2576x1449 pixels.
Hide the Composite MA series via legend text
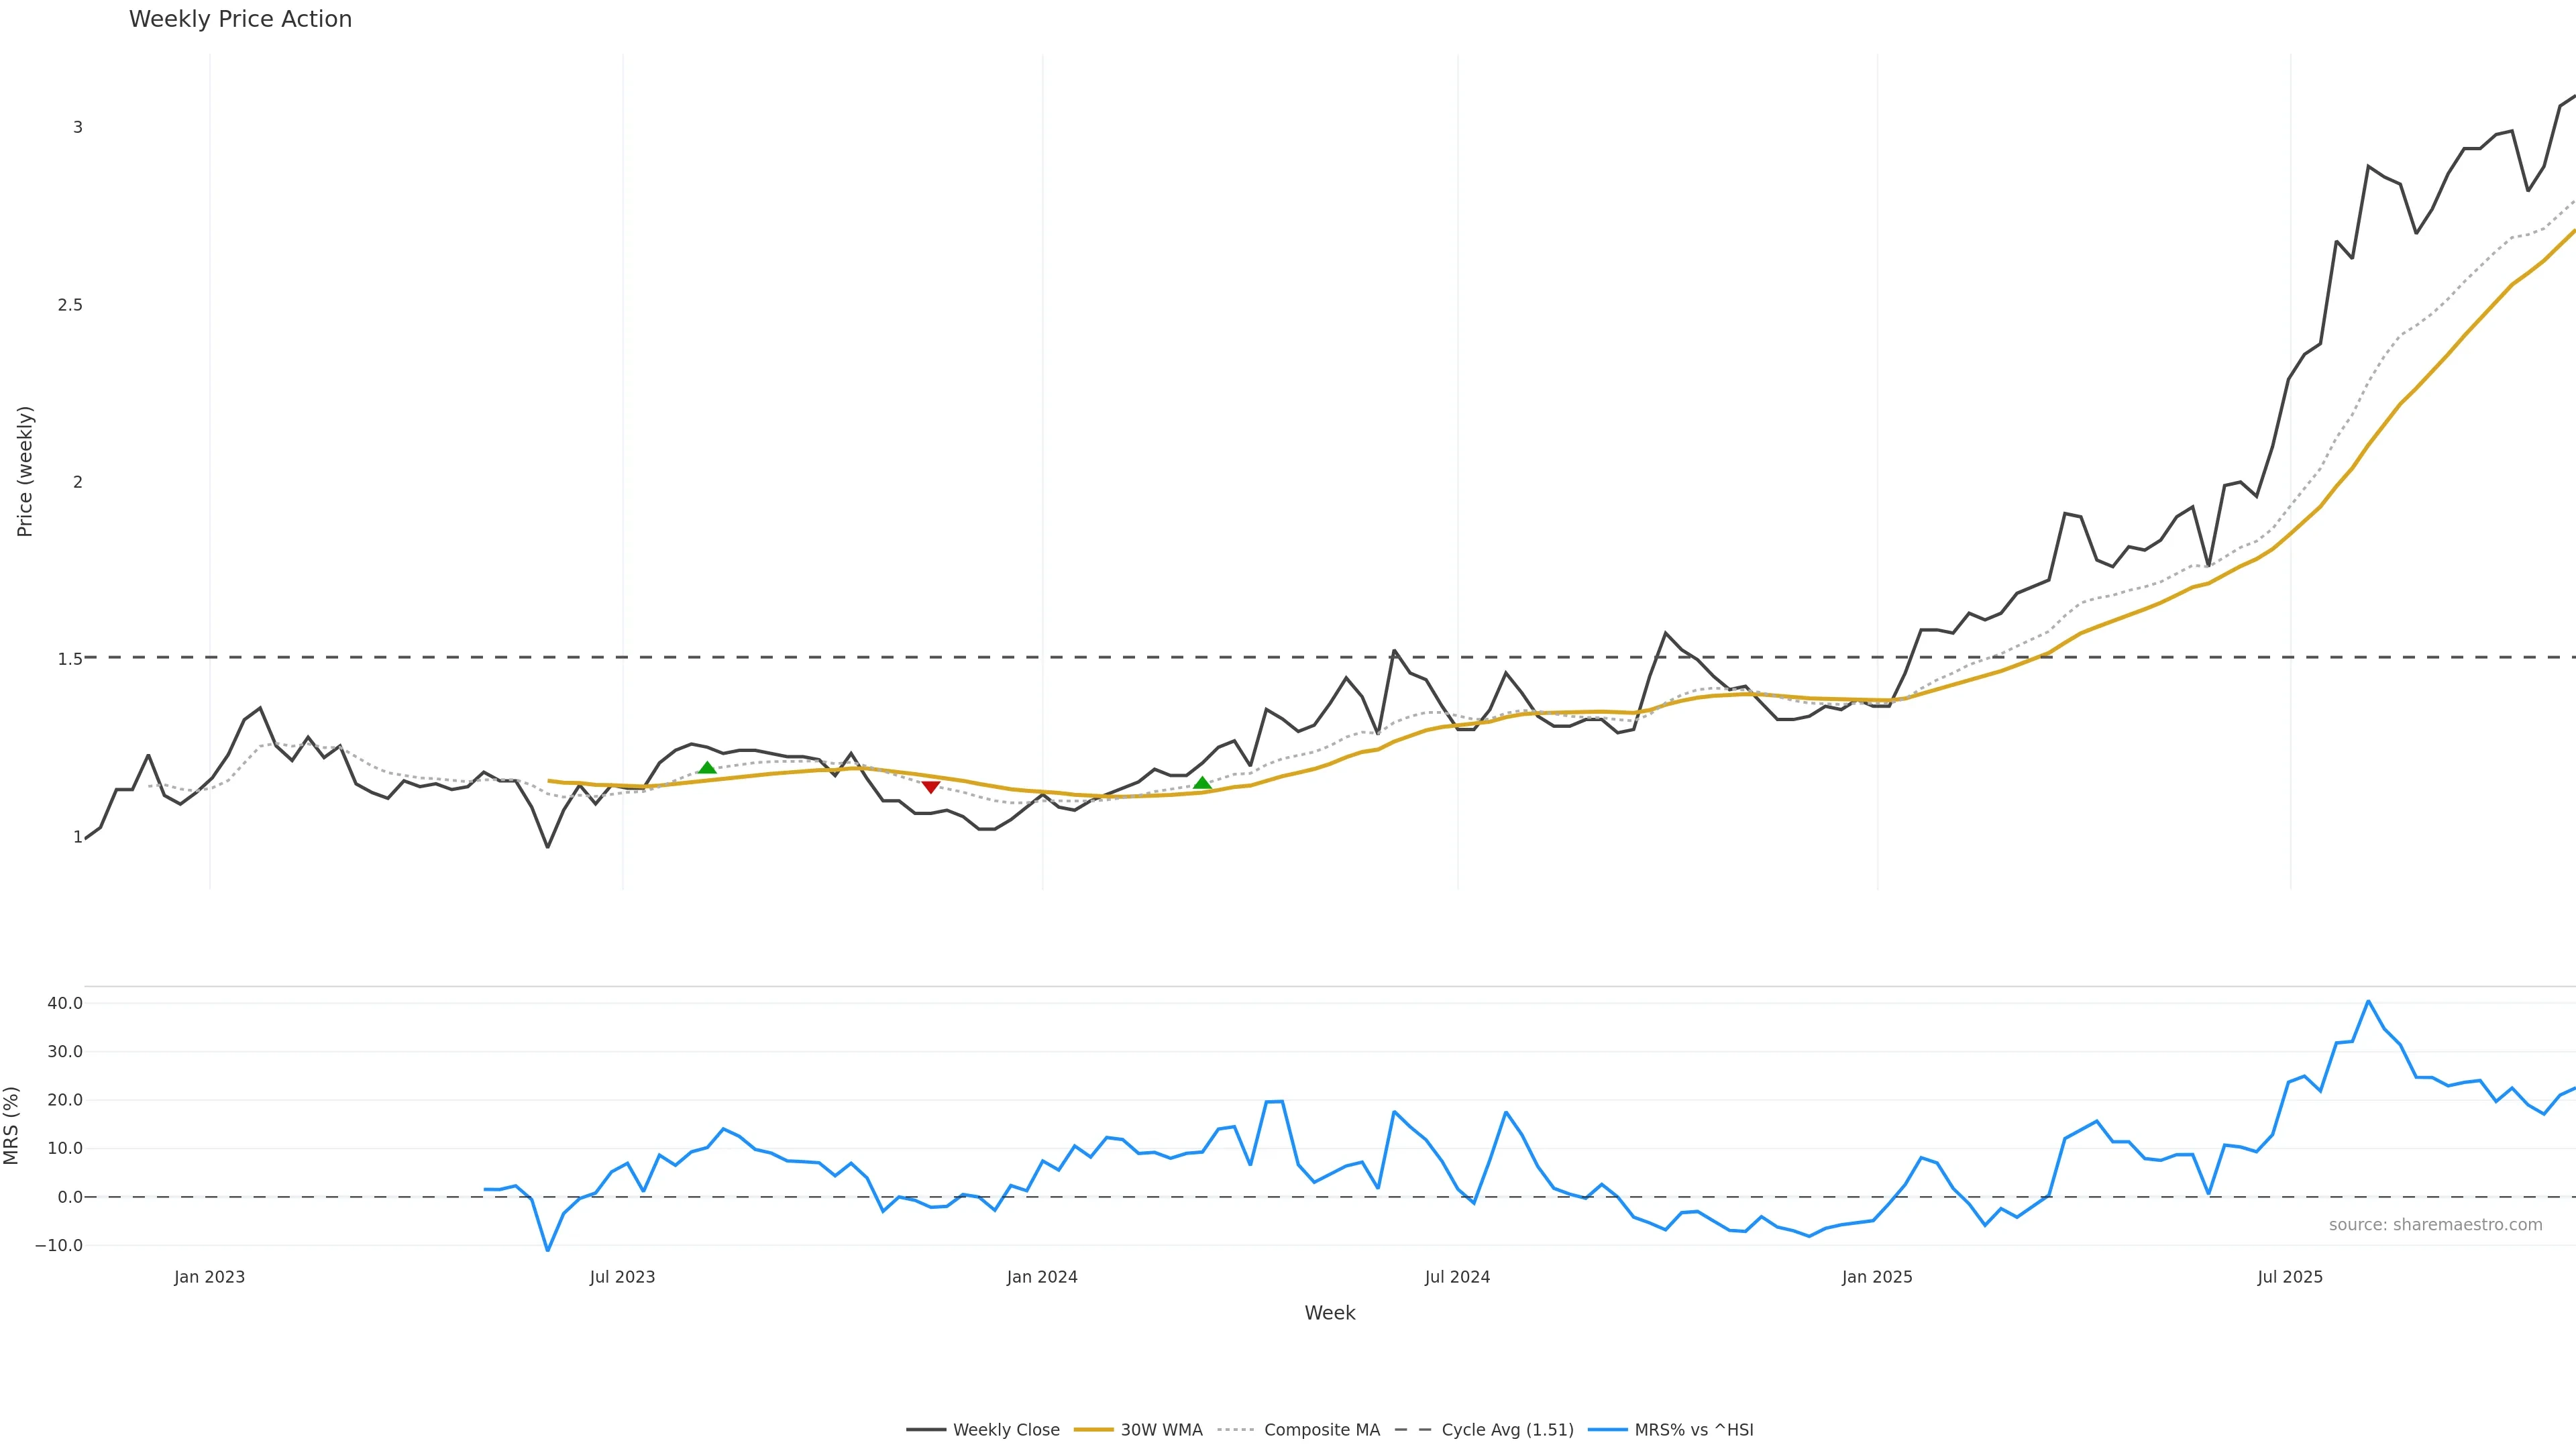(1321, 1430)
